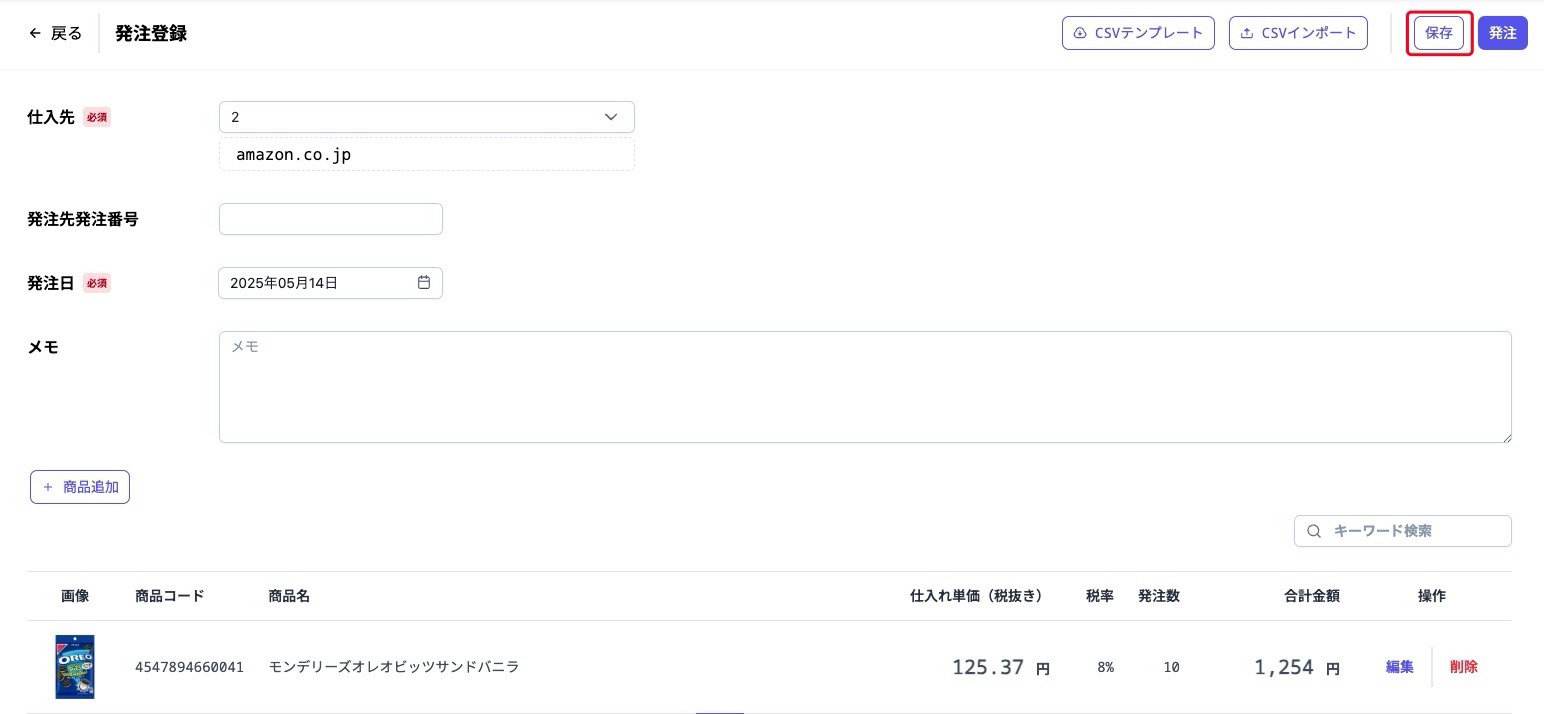Click the 商品コード column header
The width and height of the screenshot is (1544, 714).
pyautogui.click(x=169, y=596)
